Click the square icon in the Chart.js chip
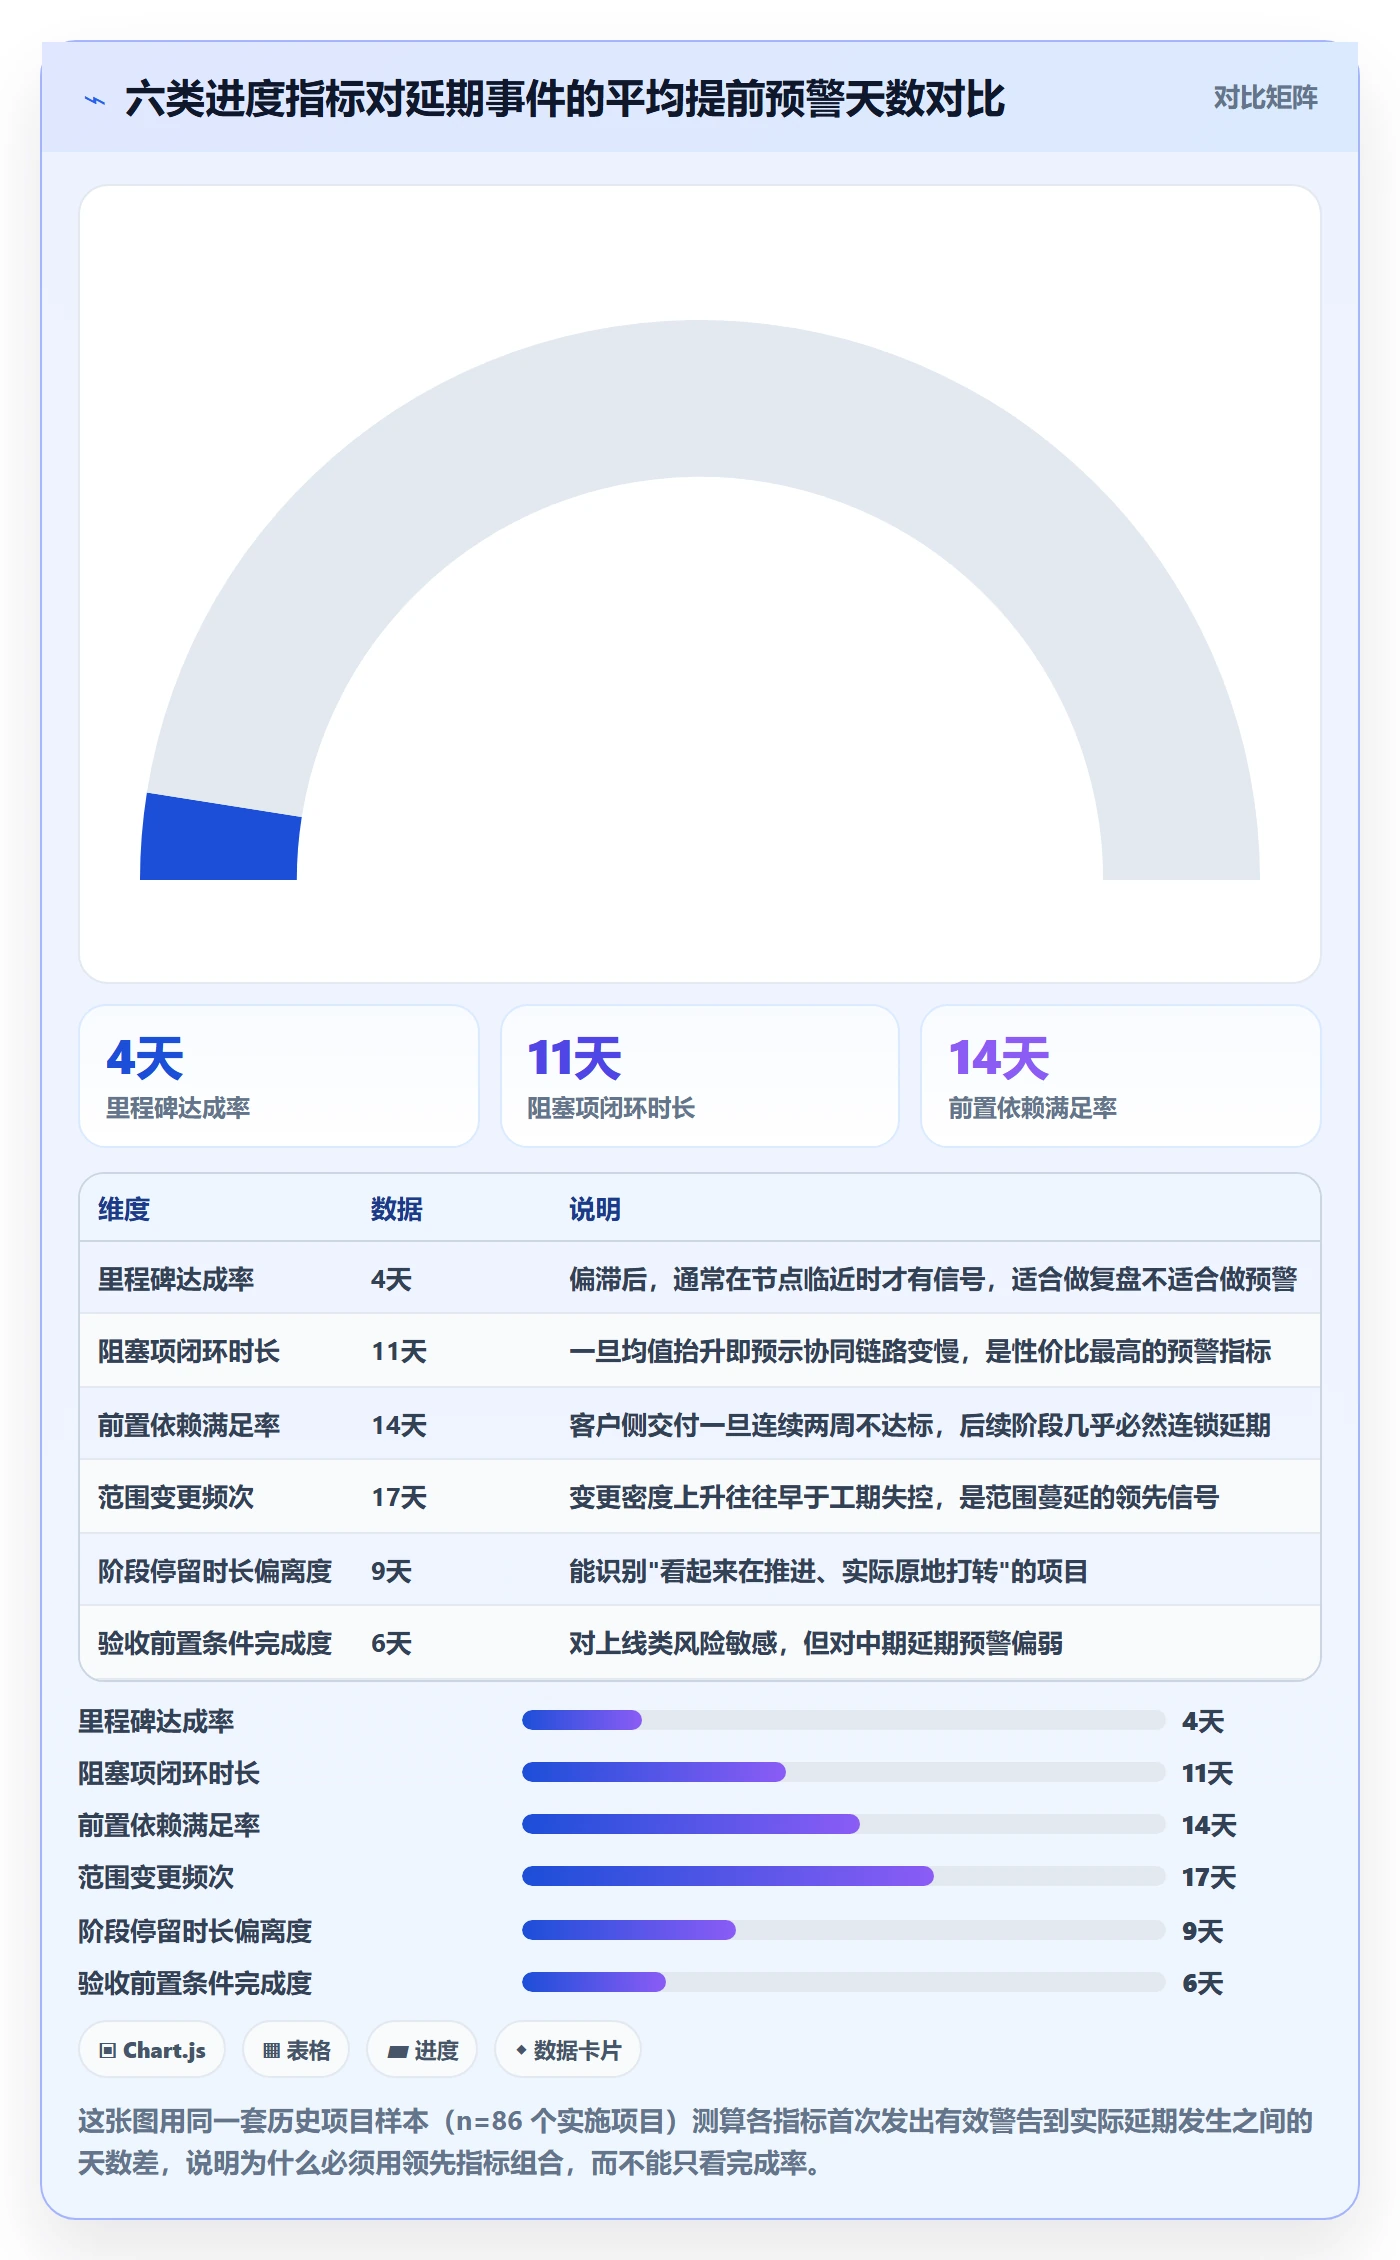 pos(108,2051)
